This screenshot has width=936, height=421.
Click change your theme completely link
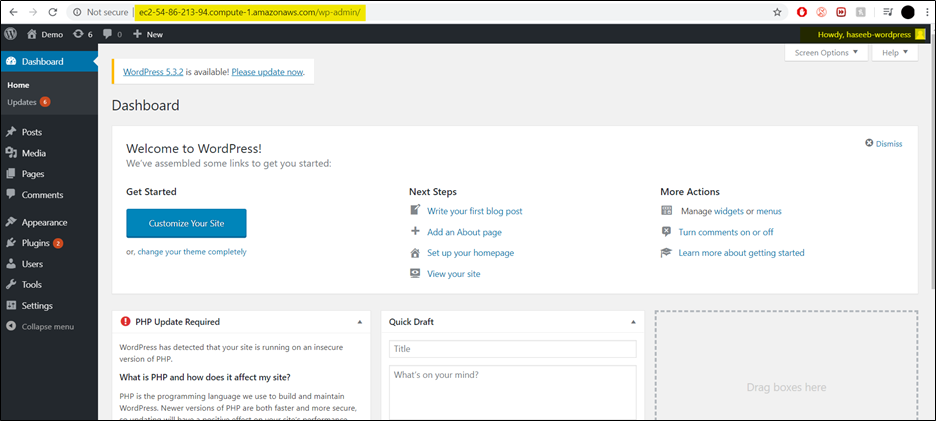[192, 251]
